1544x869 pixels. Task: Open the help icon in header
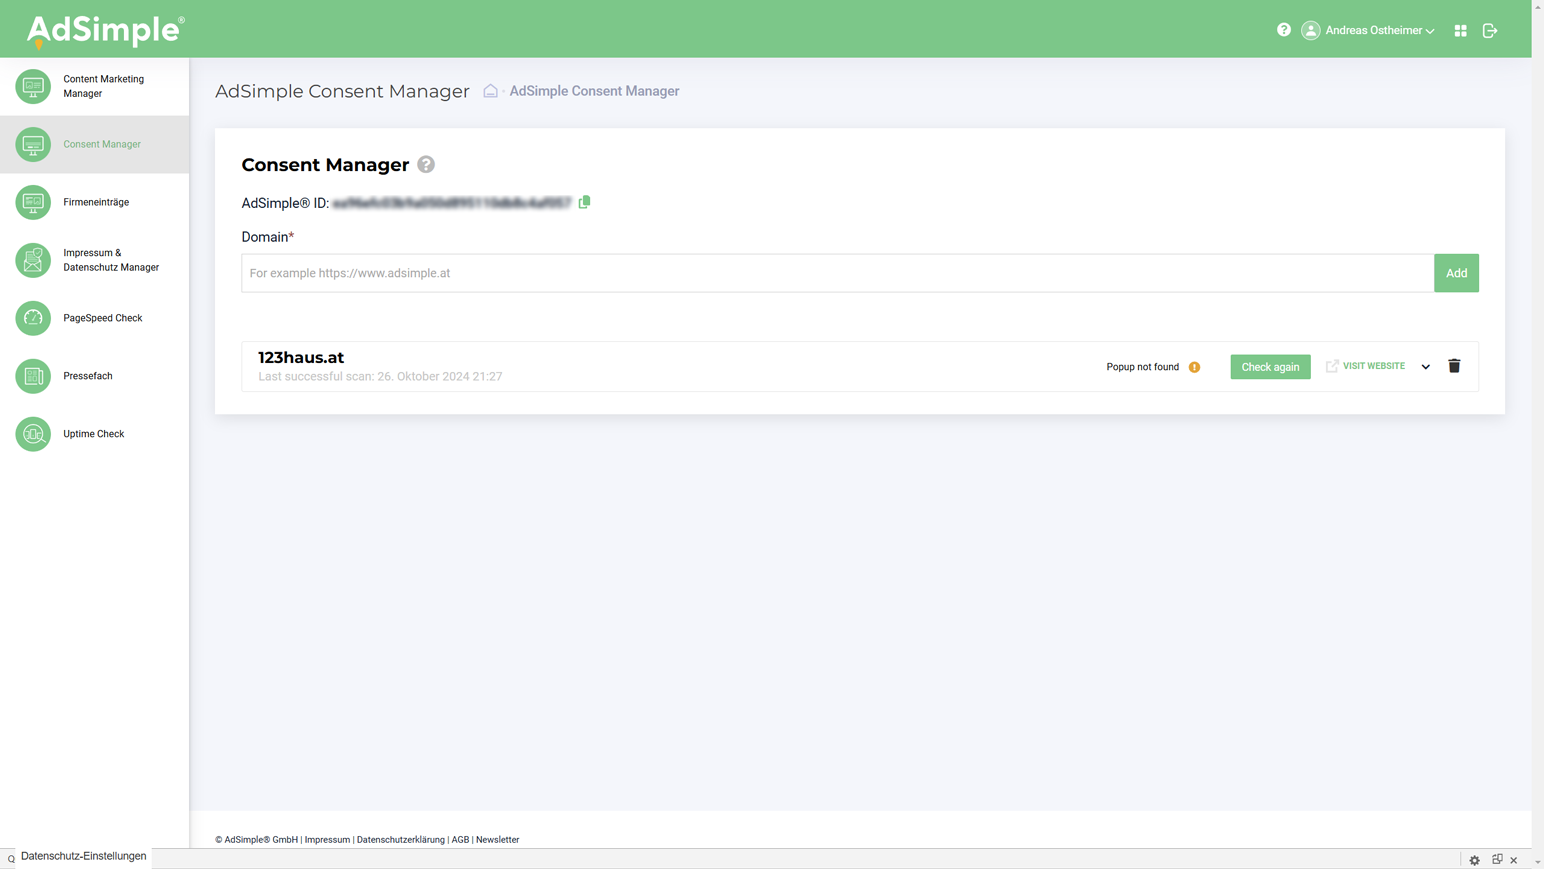[1284, 30]
